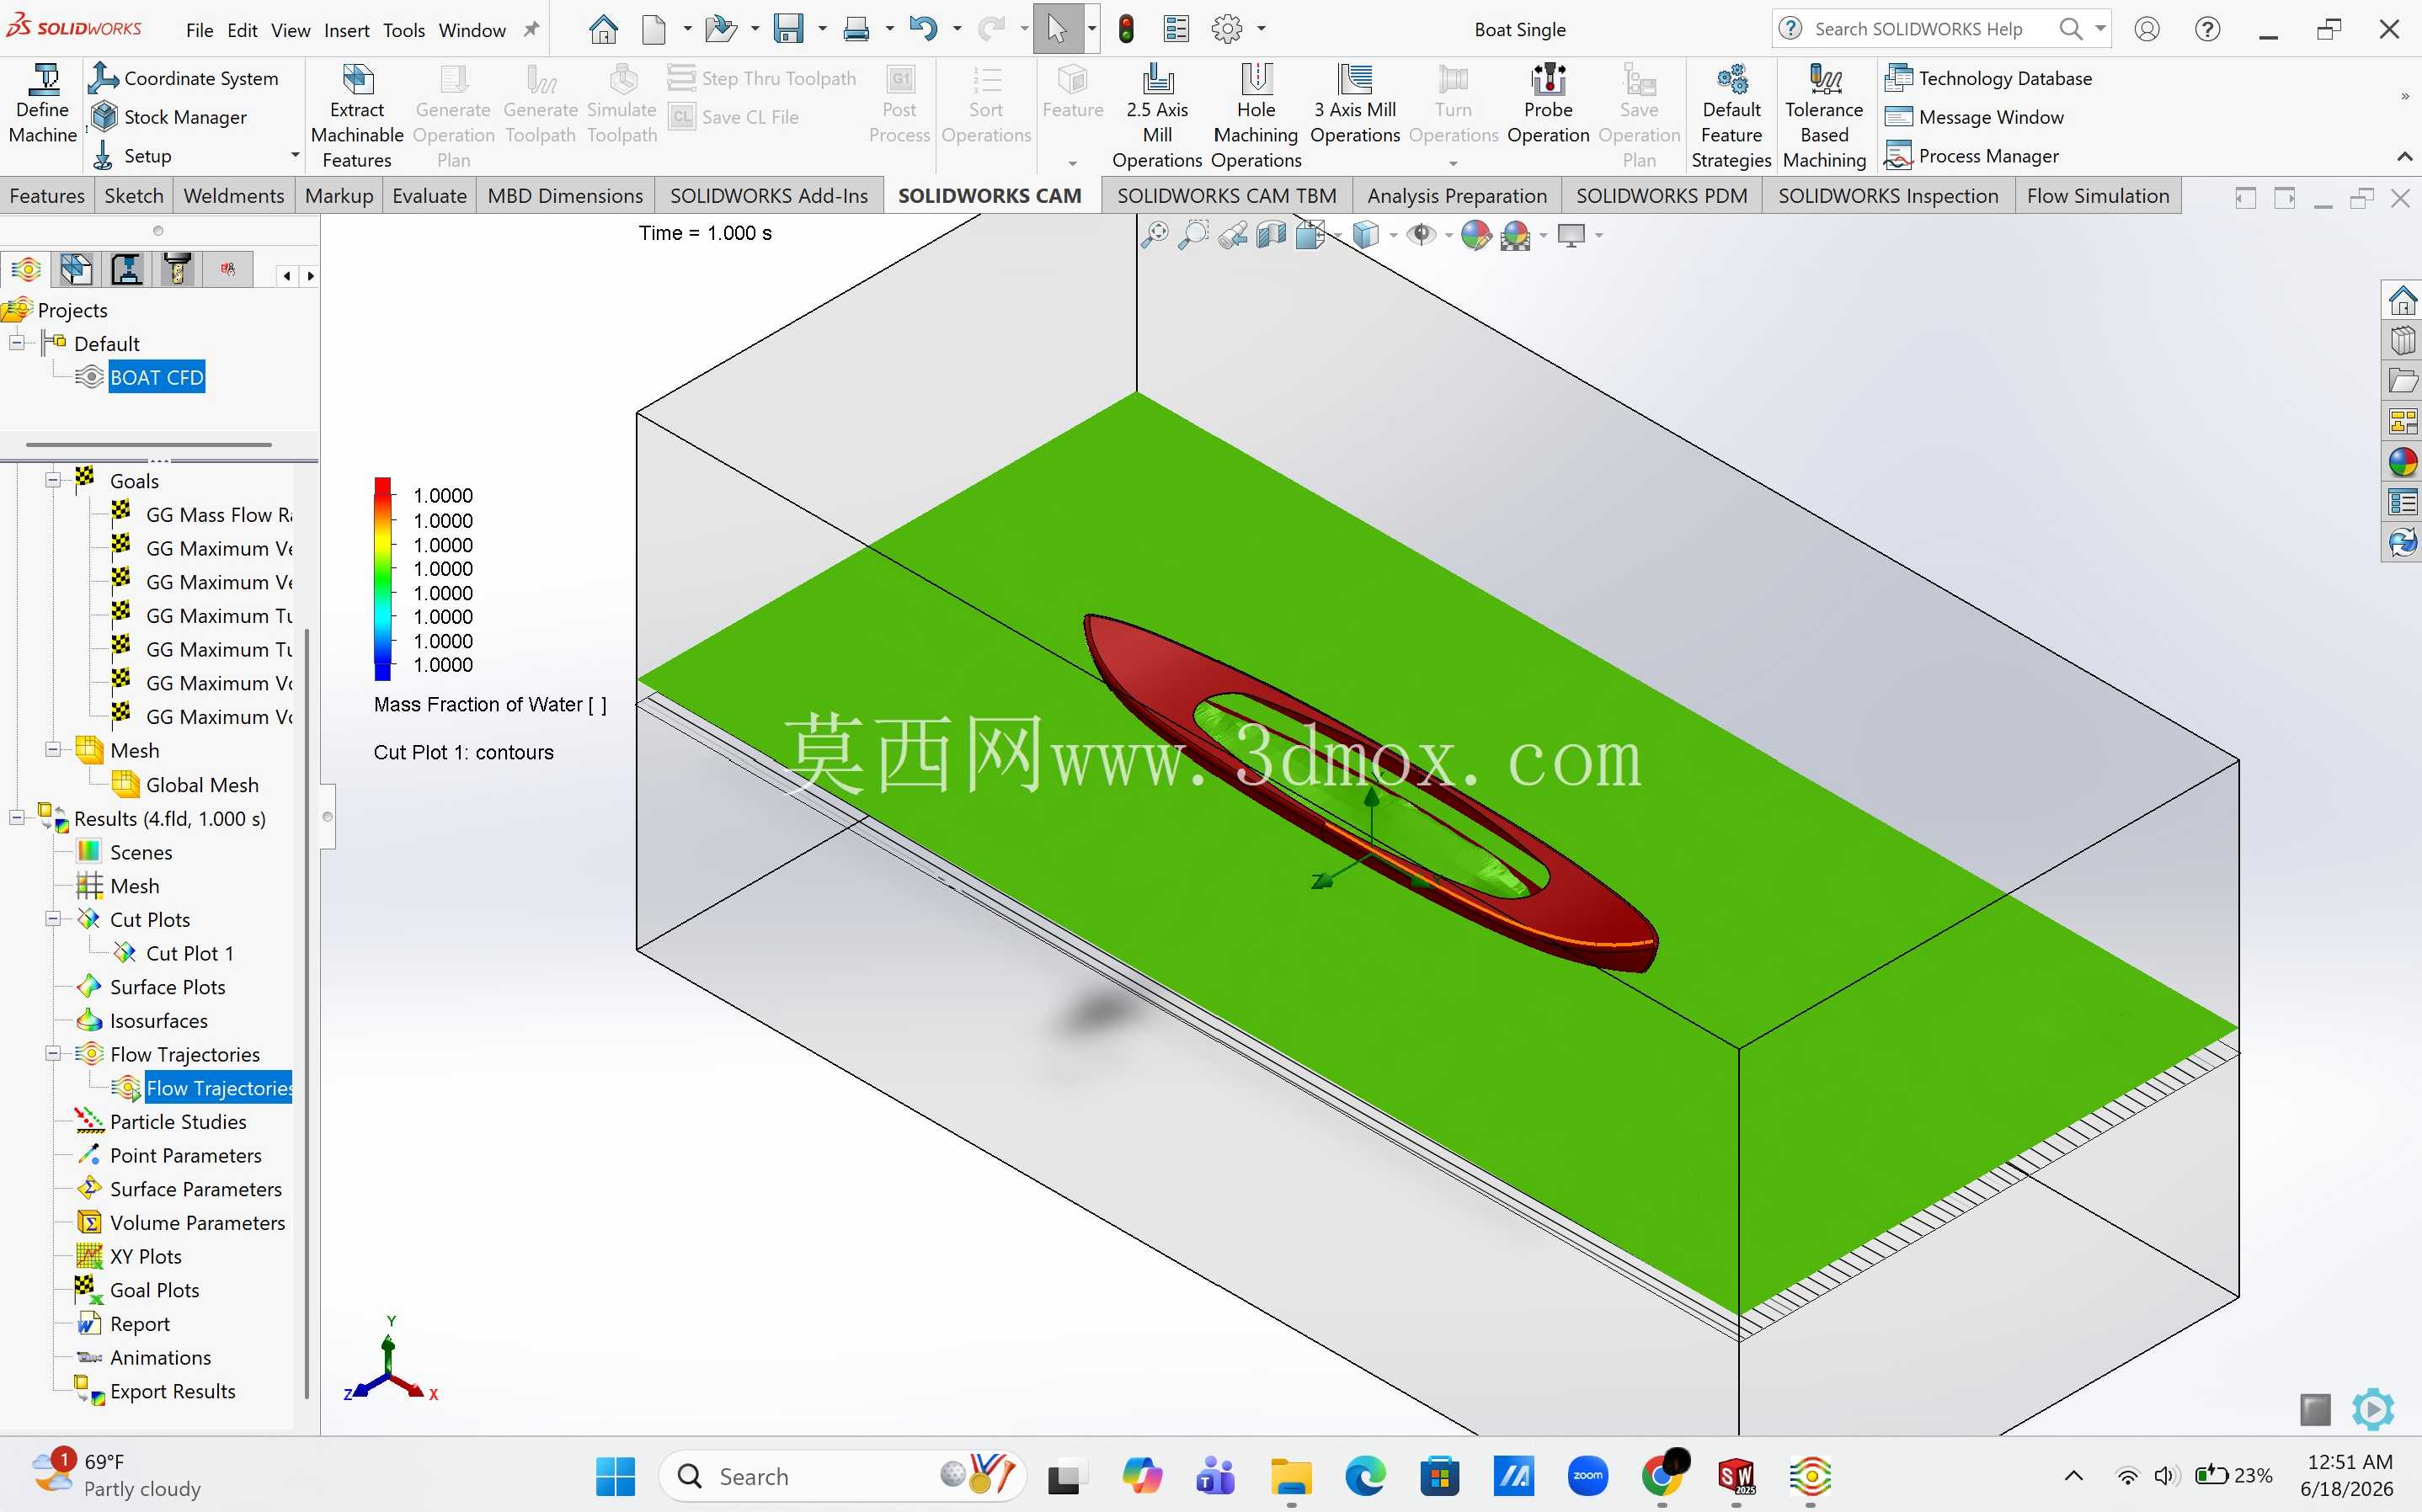Select the BOAT CFD project
The width and height of the screenshot is (2422, 1512).
[x=156, y=377]
